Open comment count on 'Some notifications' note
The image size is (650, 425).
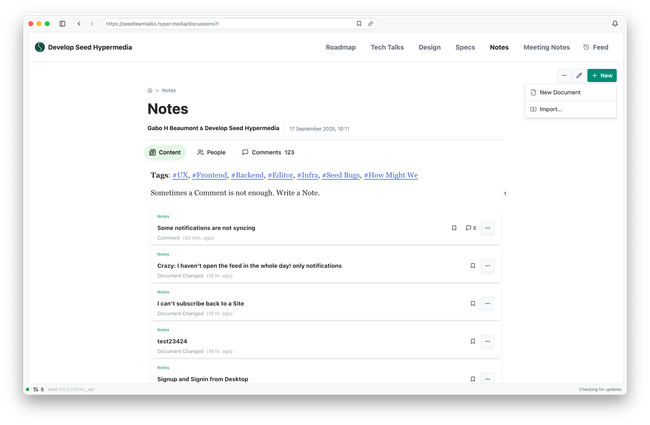pos(470,228)
